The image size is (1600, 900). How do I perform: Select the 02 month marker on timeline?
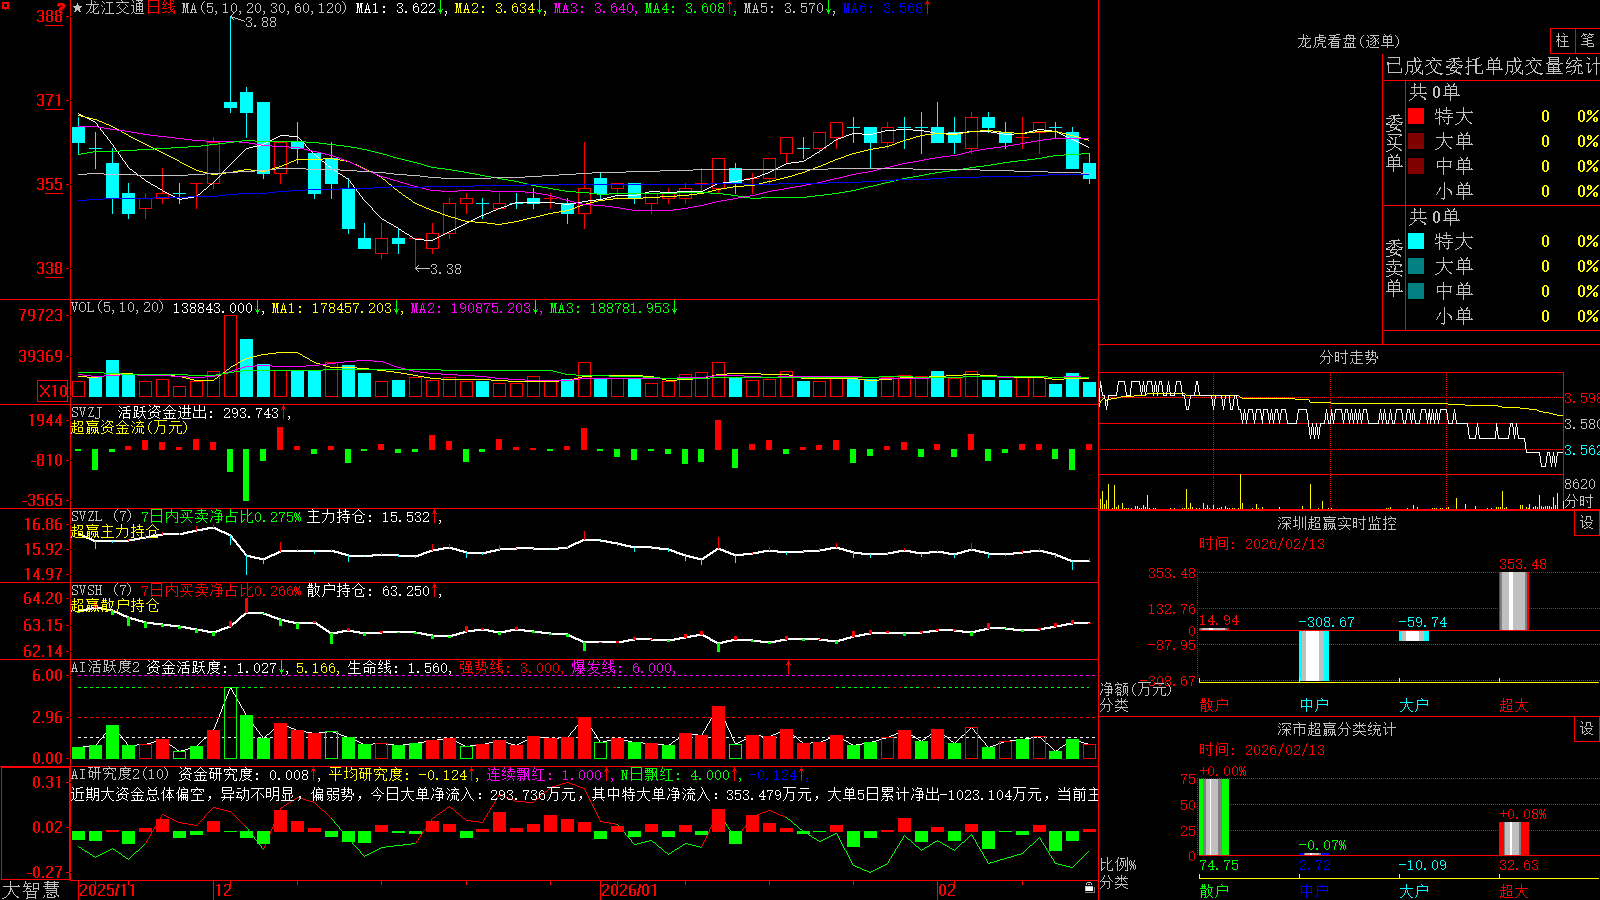coord(947,890)
